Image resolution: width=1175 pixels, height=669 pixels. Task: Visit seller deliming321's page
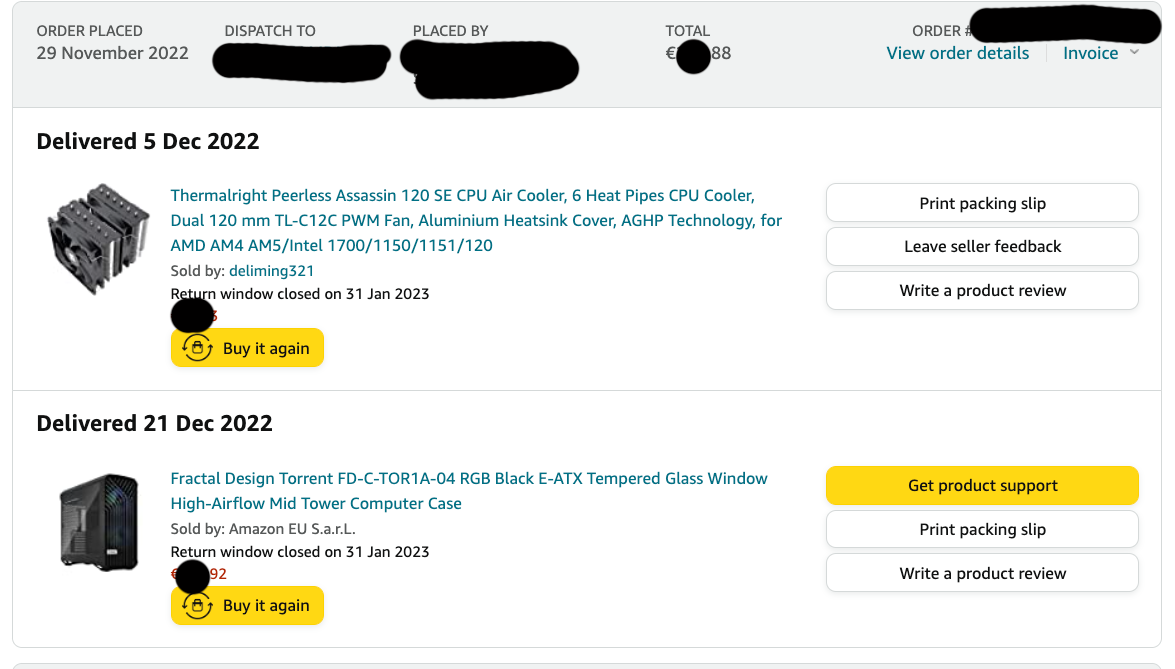pyautogui.click(x=272, y=270)
